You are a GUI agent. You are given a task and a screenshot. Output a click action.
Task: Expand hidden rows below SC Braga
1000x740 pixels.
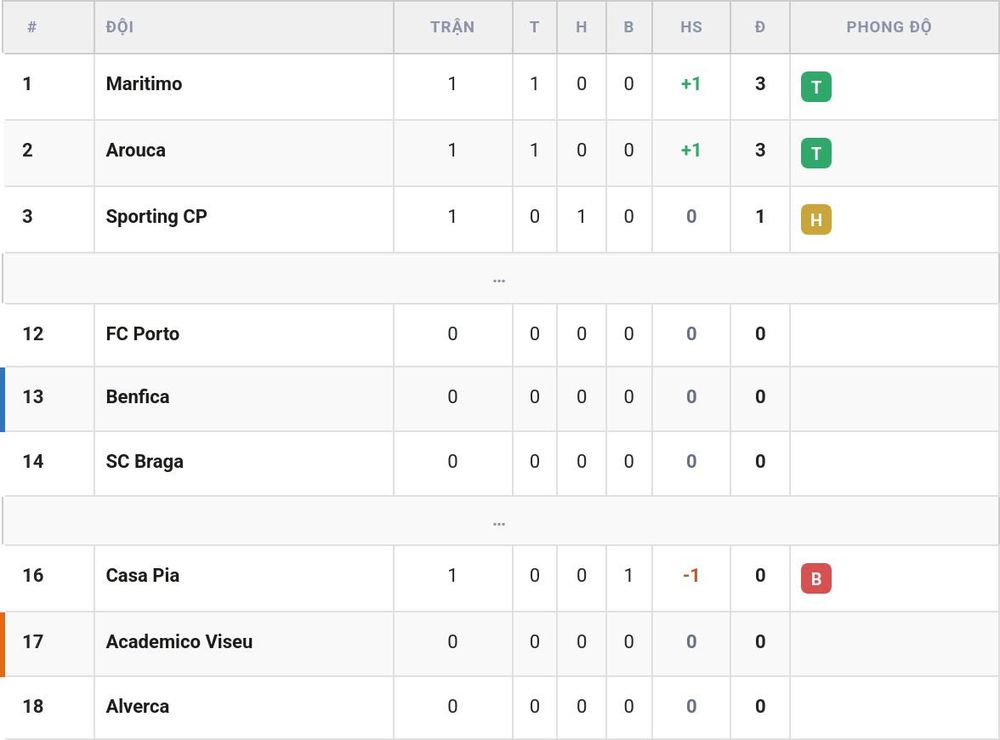point(499,522)
